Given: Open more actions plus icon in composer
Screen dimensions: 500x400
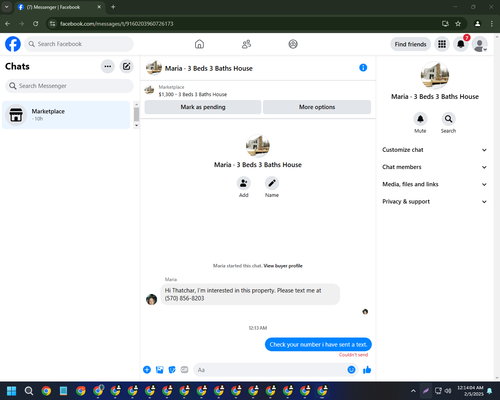Looking at the screenshot, I should (147, 370).
